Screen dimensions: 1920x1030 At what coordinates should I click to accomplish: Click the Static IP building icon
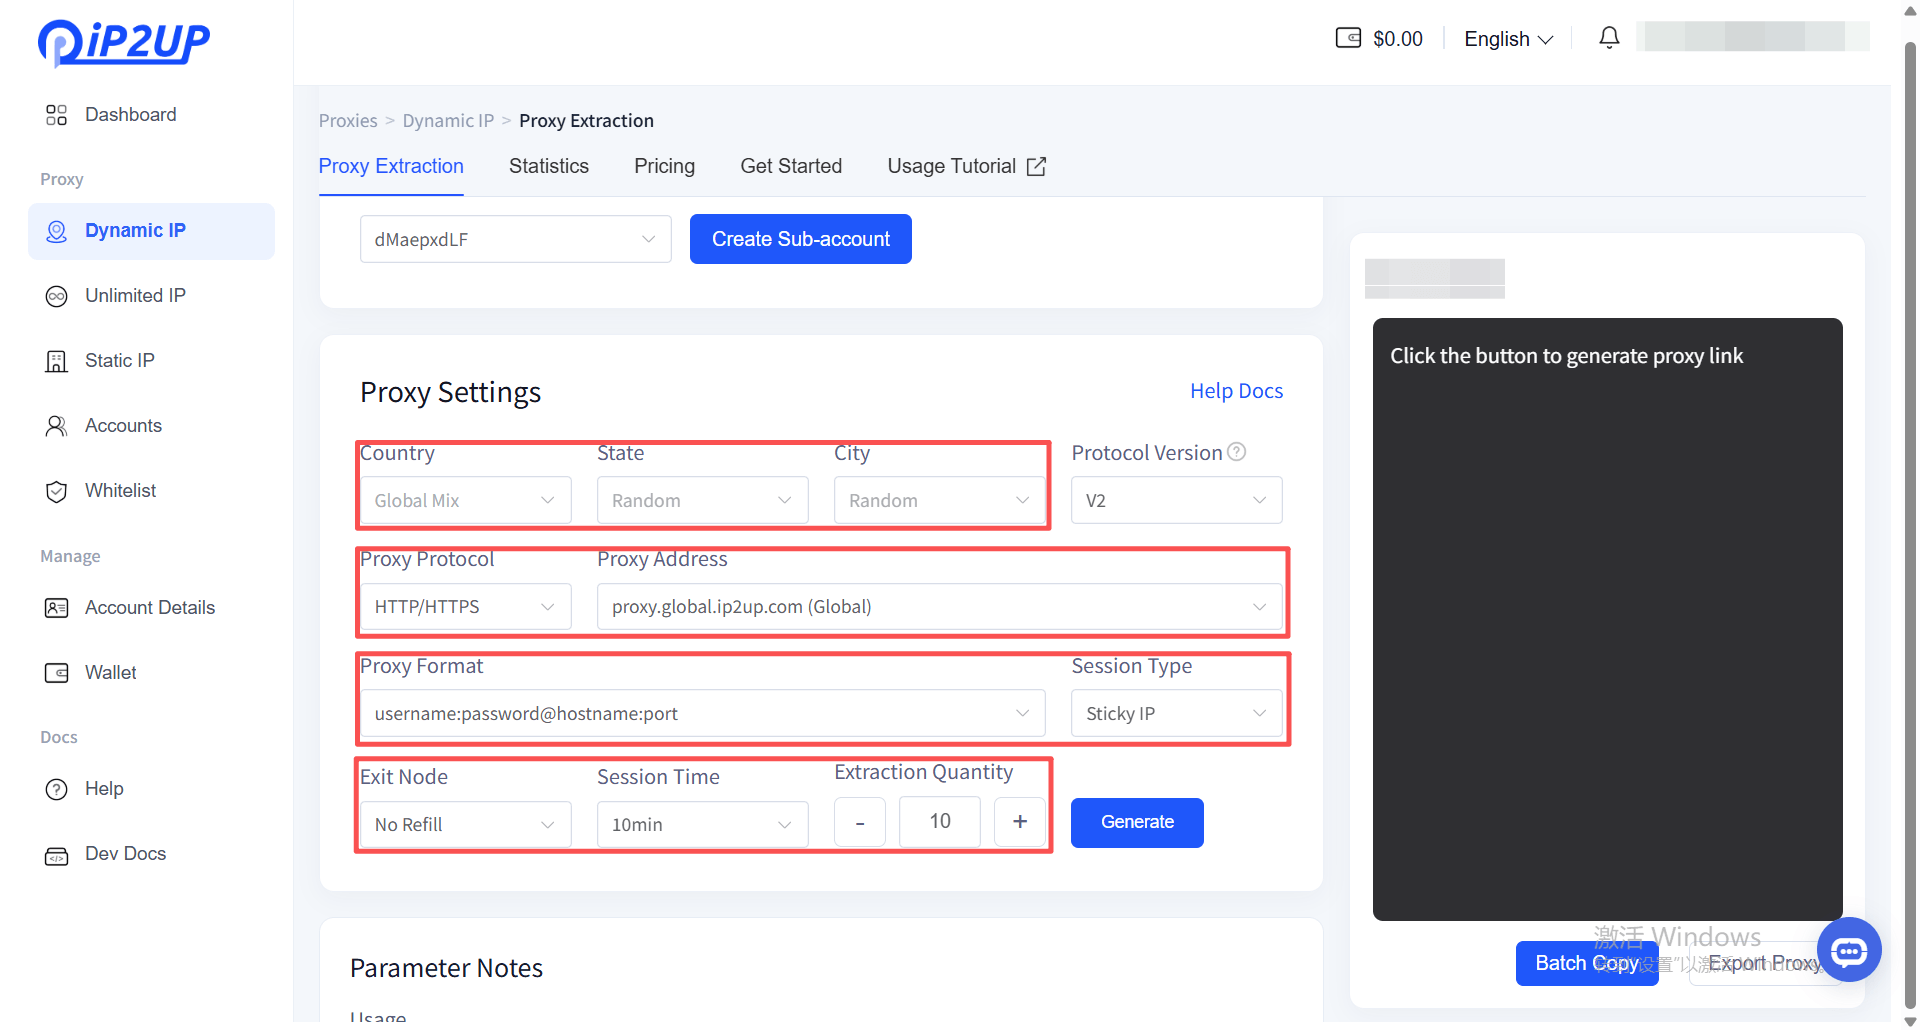pyautogui.click(x=57, y=361)
